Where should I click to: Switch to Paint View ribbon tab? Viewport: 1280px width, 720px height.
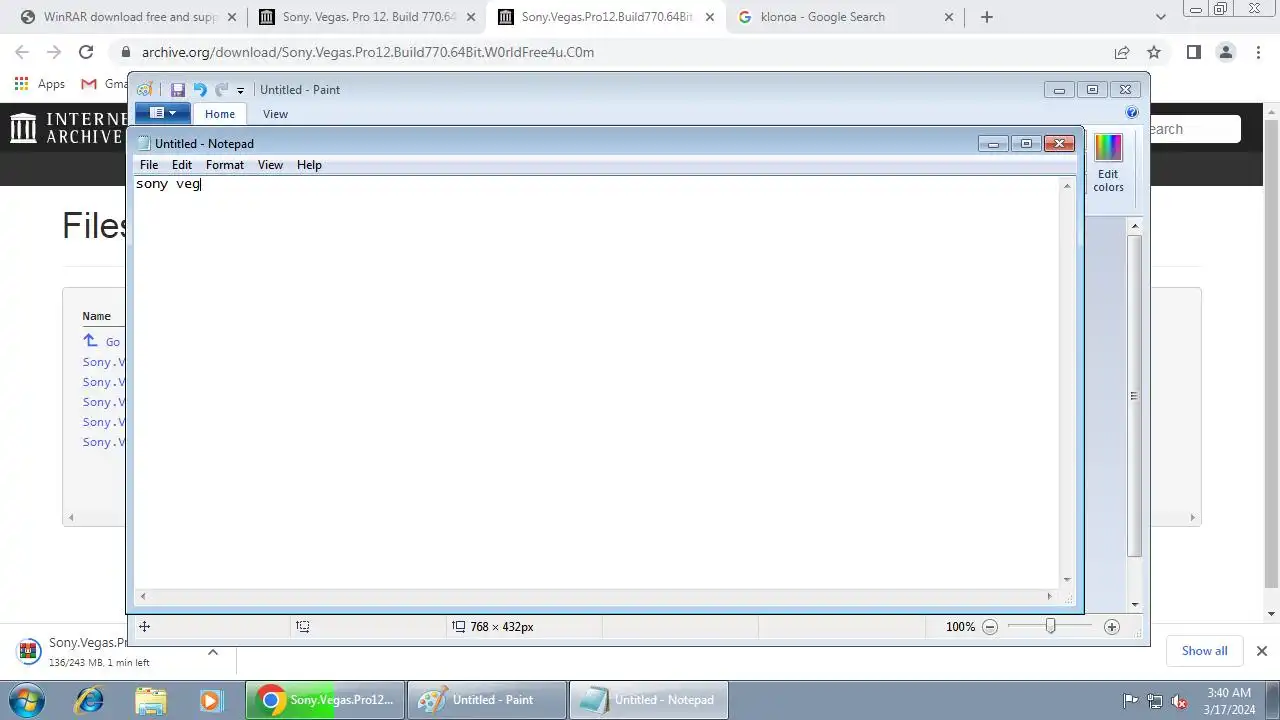[275, 114]
